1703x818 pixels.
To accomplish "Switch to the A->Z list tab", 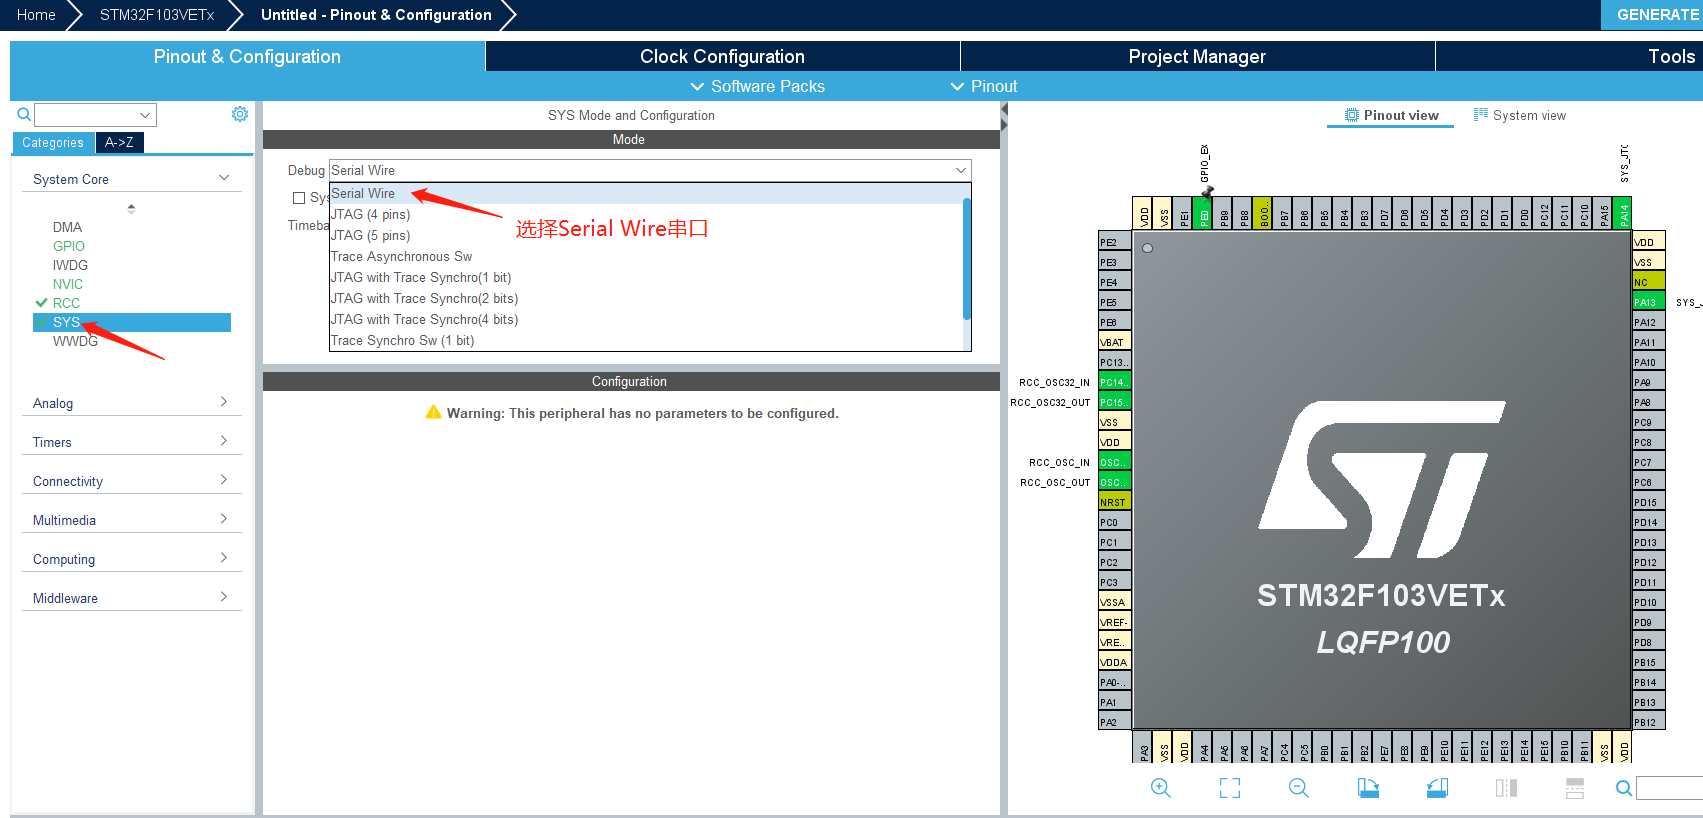I will click(x=119, y=142).
